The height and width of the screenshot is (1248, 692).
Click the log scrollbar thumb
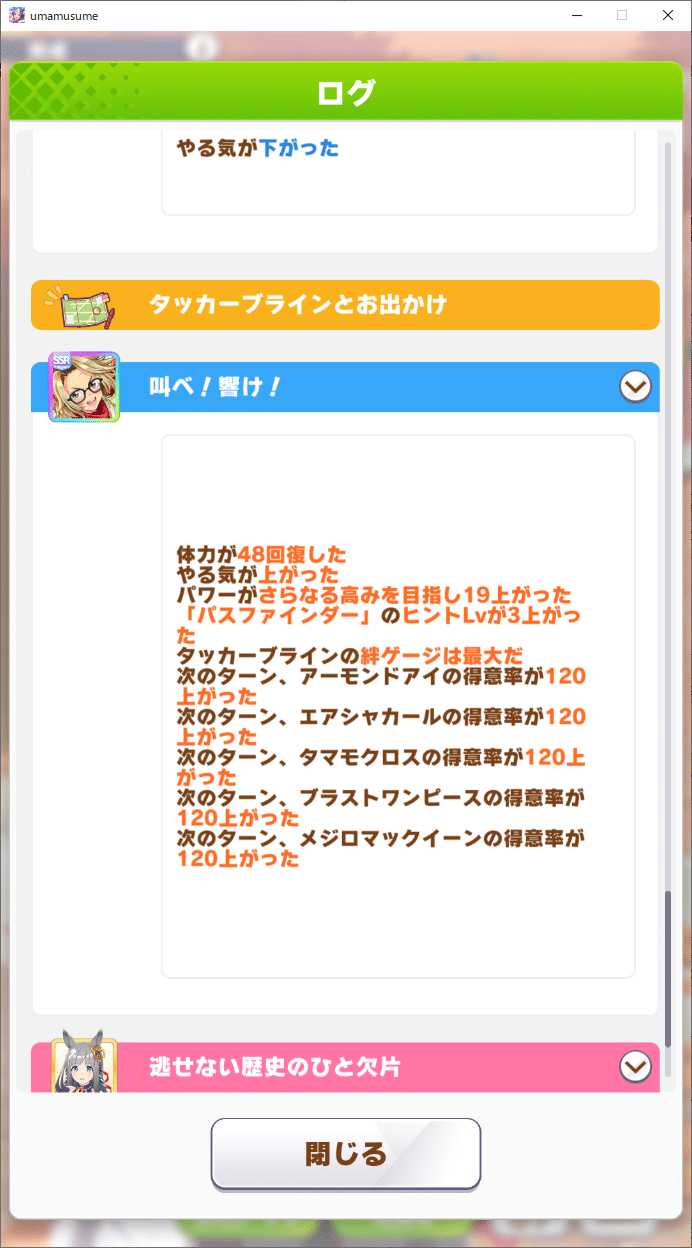tap(668, 968)
